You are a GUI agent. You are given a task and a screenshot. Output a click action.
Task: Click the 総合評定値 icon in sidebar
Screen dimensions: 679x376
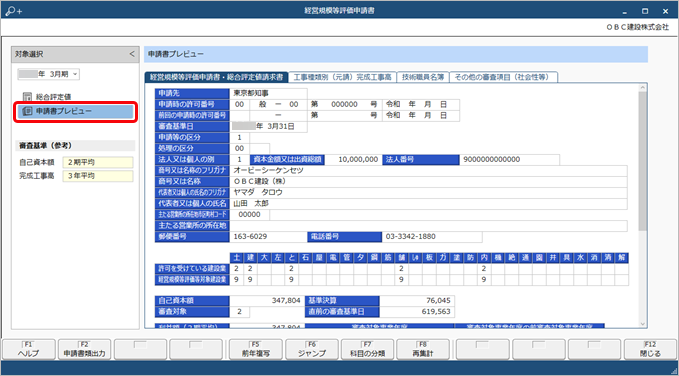(27, 97)
